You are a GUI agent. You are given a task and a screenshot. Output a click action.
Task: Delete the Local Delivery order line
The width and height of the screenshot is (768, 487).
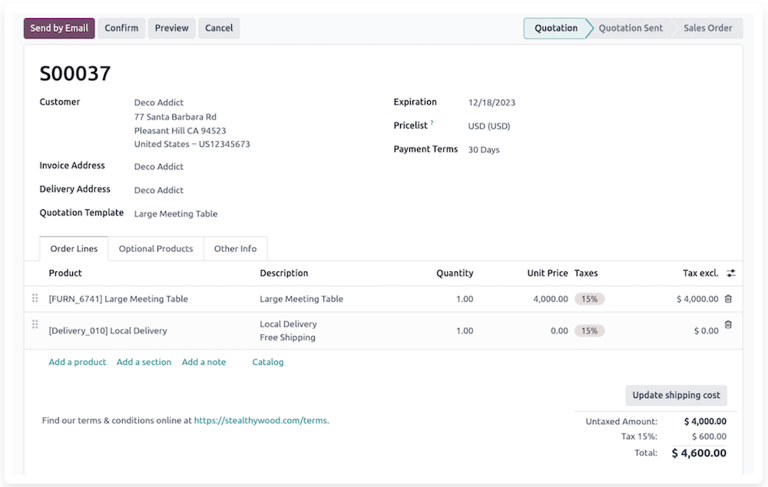728,324
